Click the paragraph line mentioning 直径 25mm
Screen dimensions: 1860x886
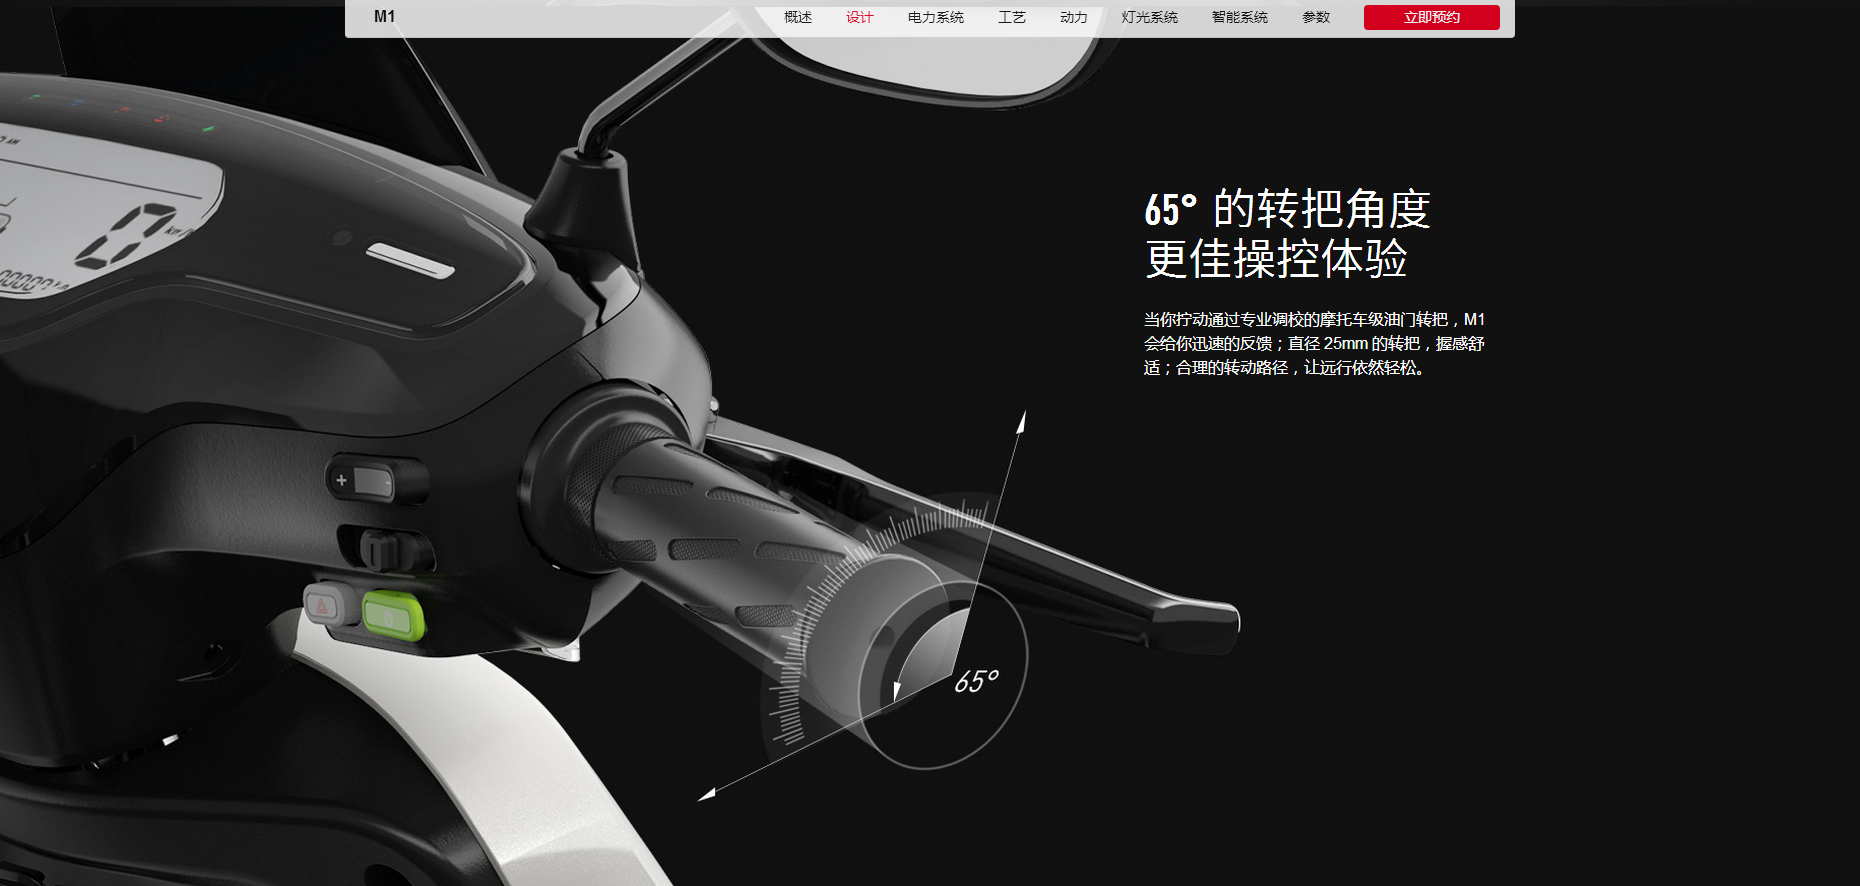[x=1314, y=343]
